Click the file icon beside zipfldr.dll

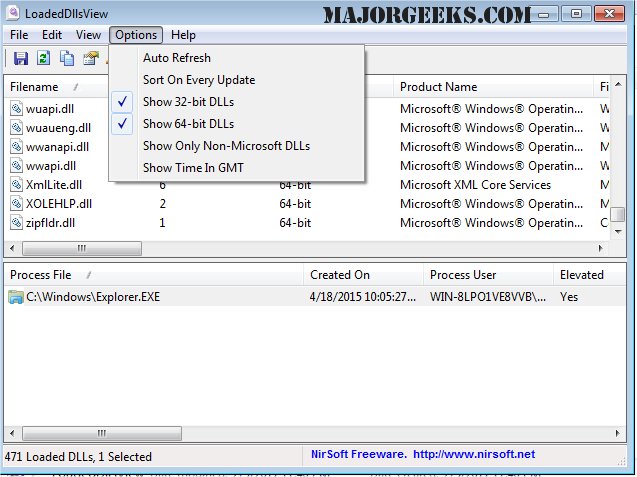pyautogui.click(x=16, y=223)
